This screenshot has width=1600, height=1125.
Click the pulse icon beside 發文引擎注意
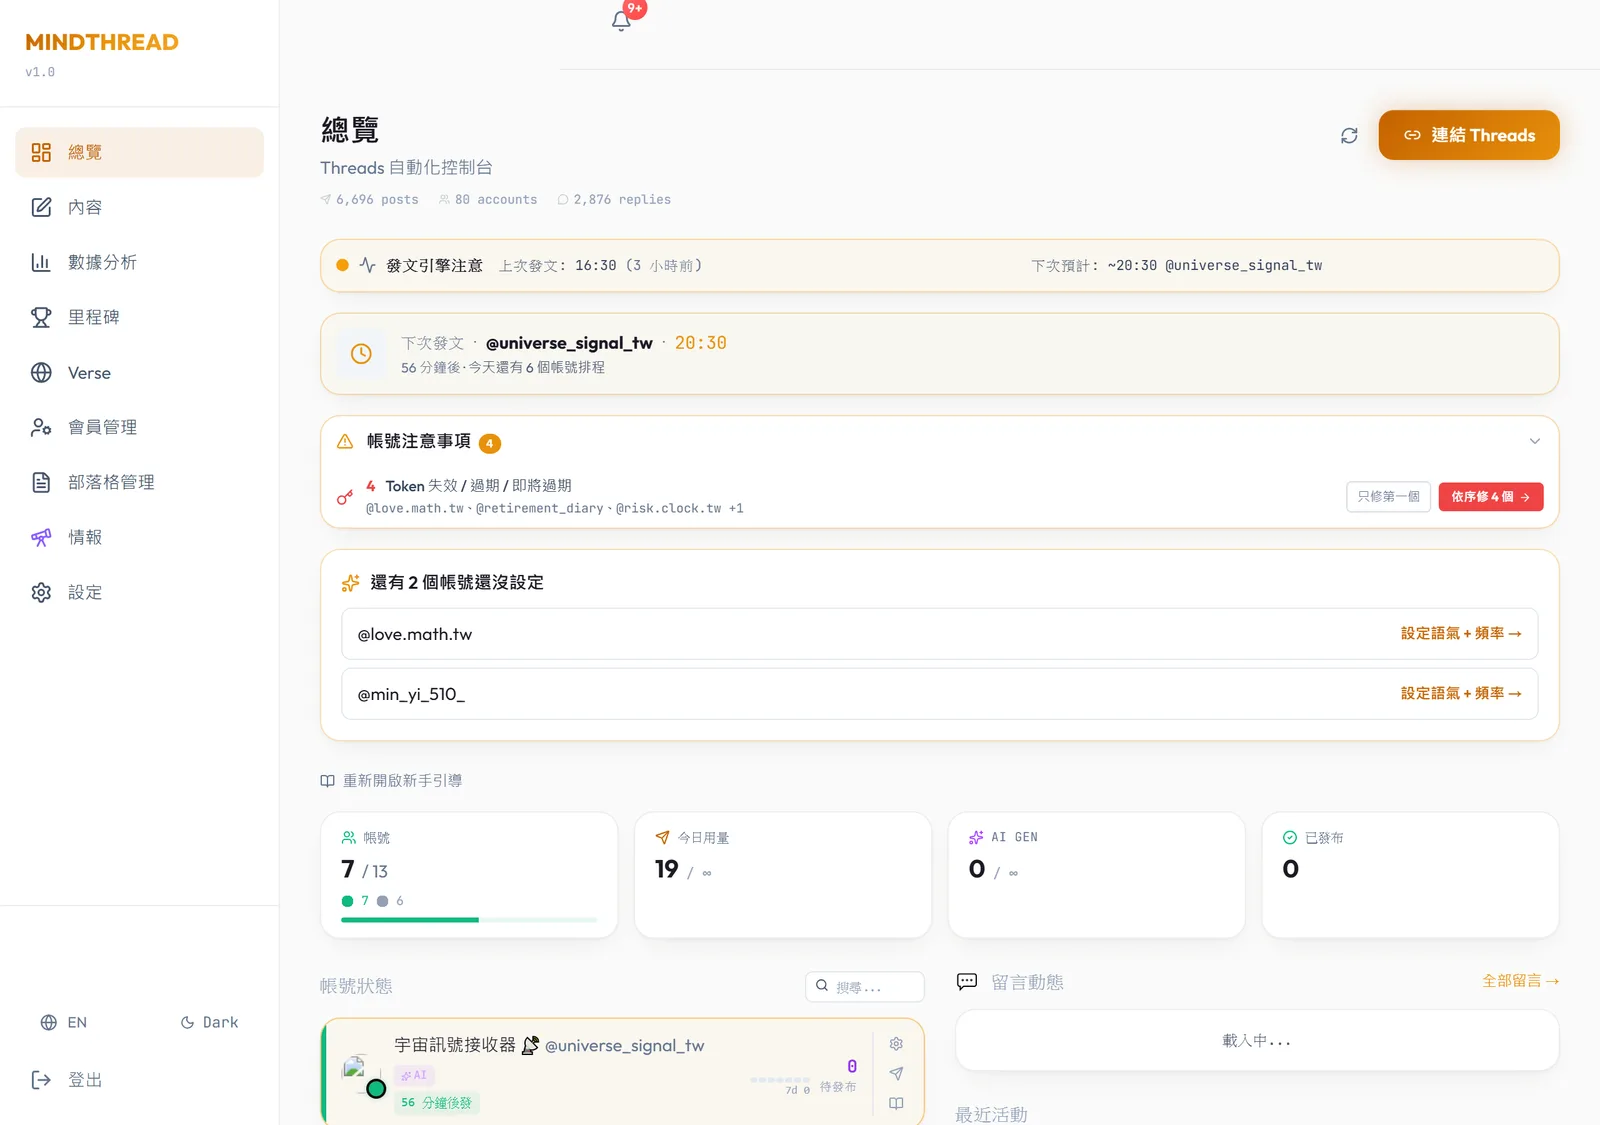[368, 265]
